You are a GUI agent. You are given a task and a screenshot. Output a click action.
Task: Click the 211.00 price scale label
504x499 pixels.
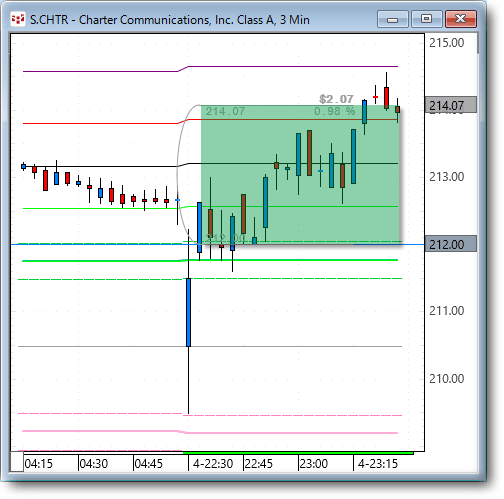click(x=446, y=311)
